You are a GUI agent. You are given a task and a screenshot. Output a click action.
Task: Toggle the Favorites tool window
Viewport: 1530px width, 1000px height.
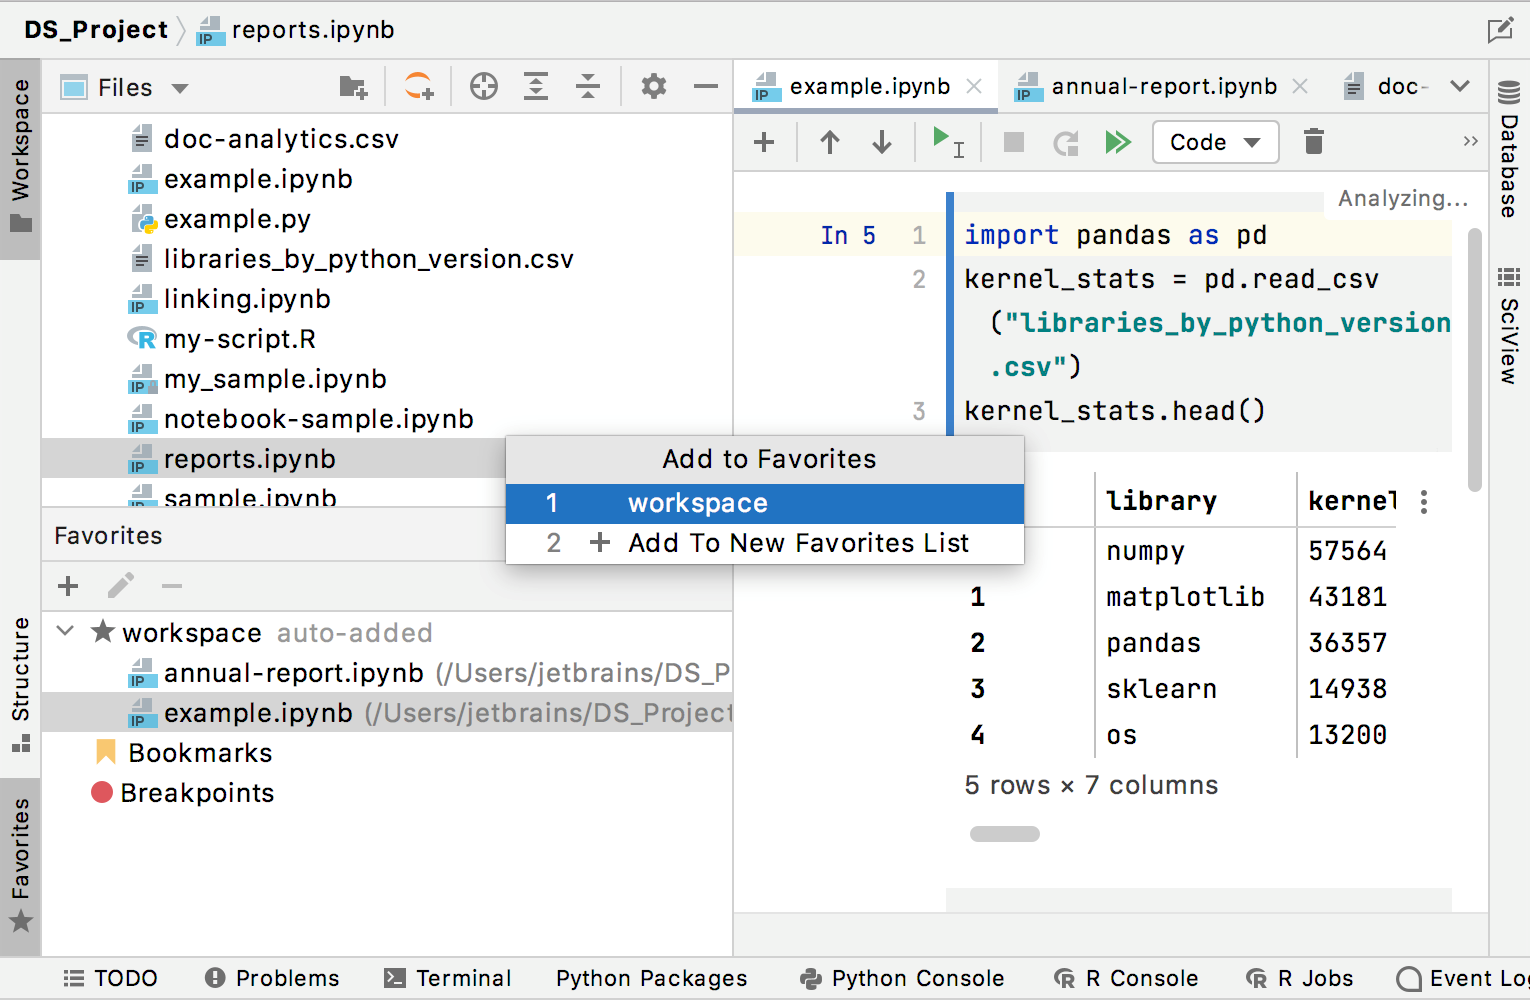(x=20, y=866)
